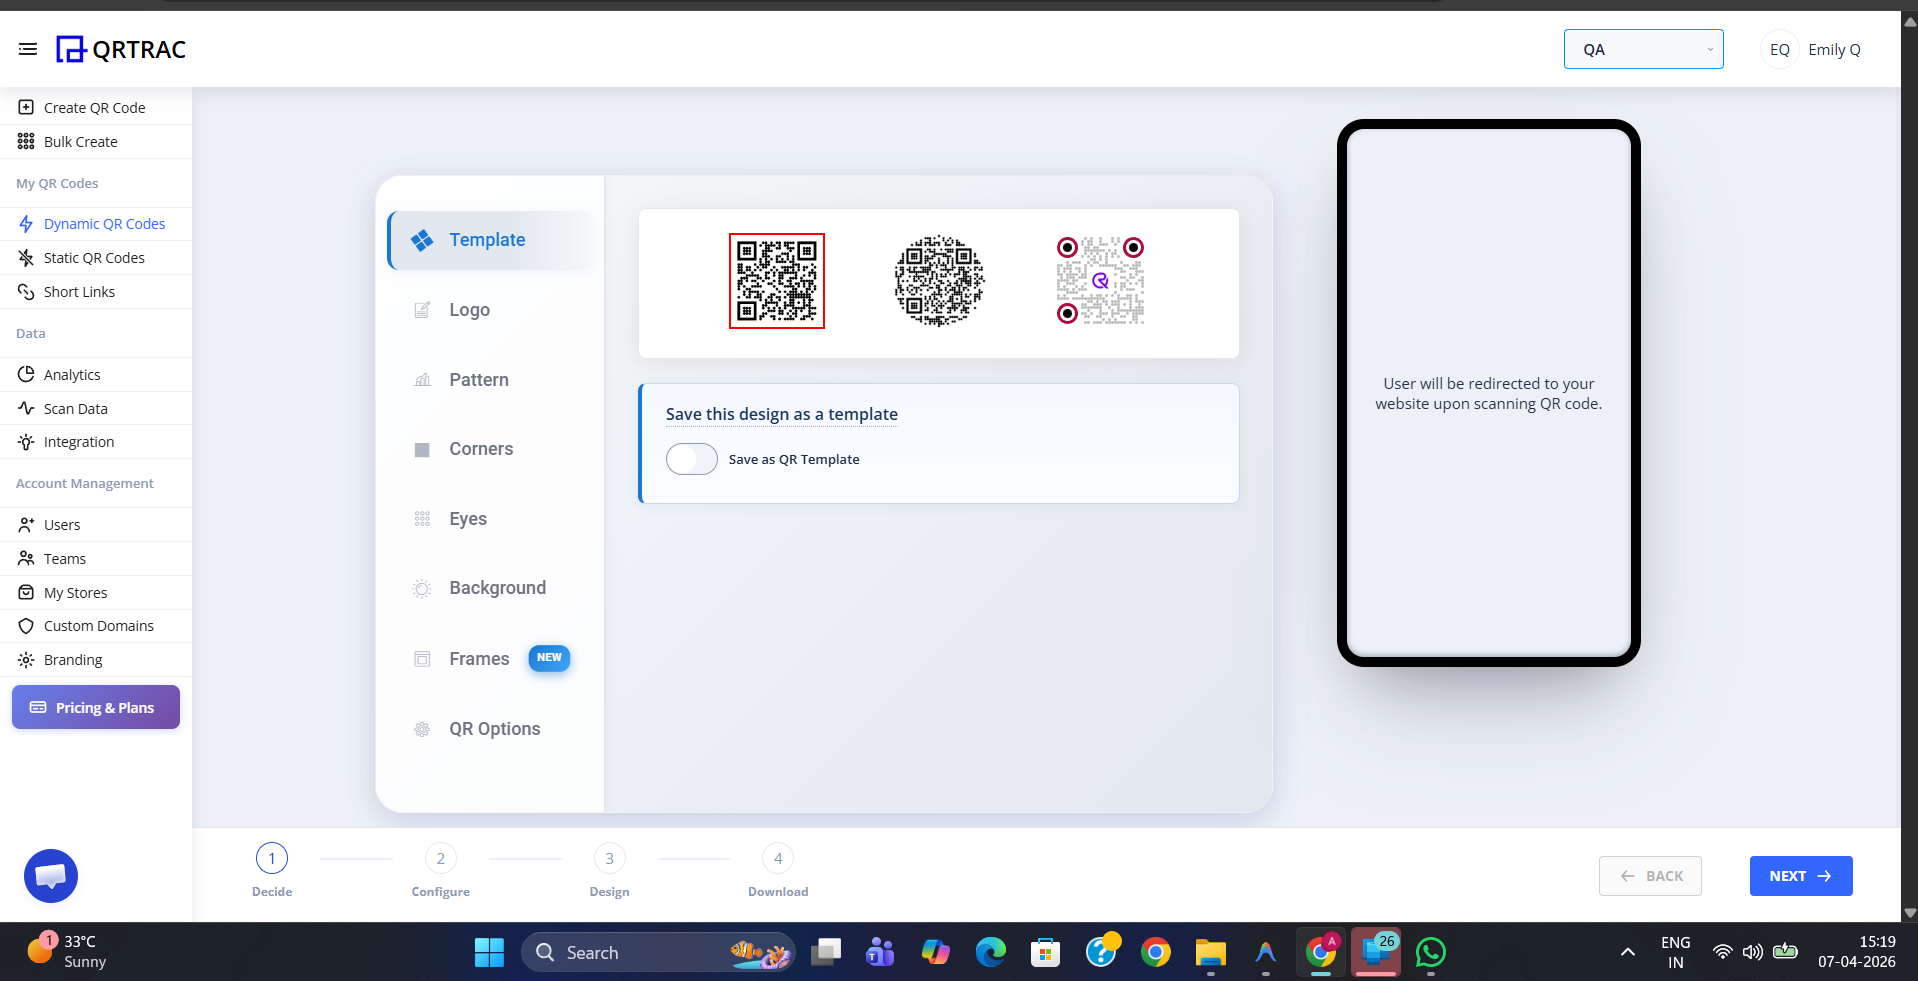Open the QA workspace dropdown

tap(1642, 48)
